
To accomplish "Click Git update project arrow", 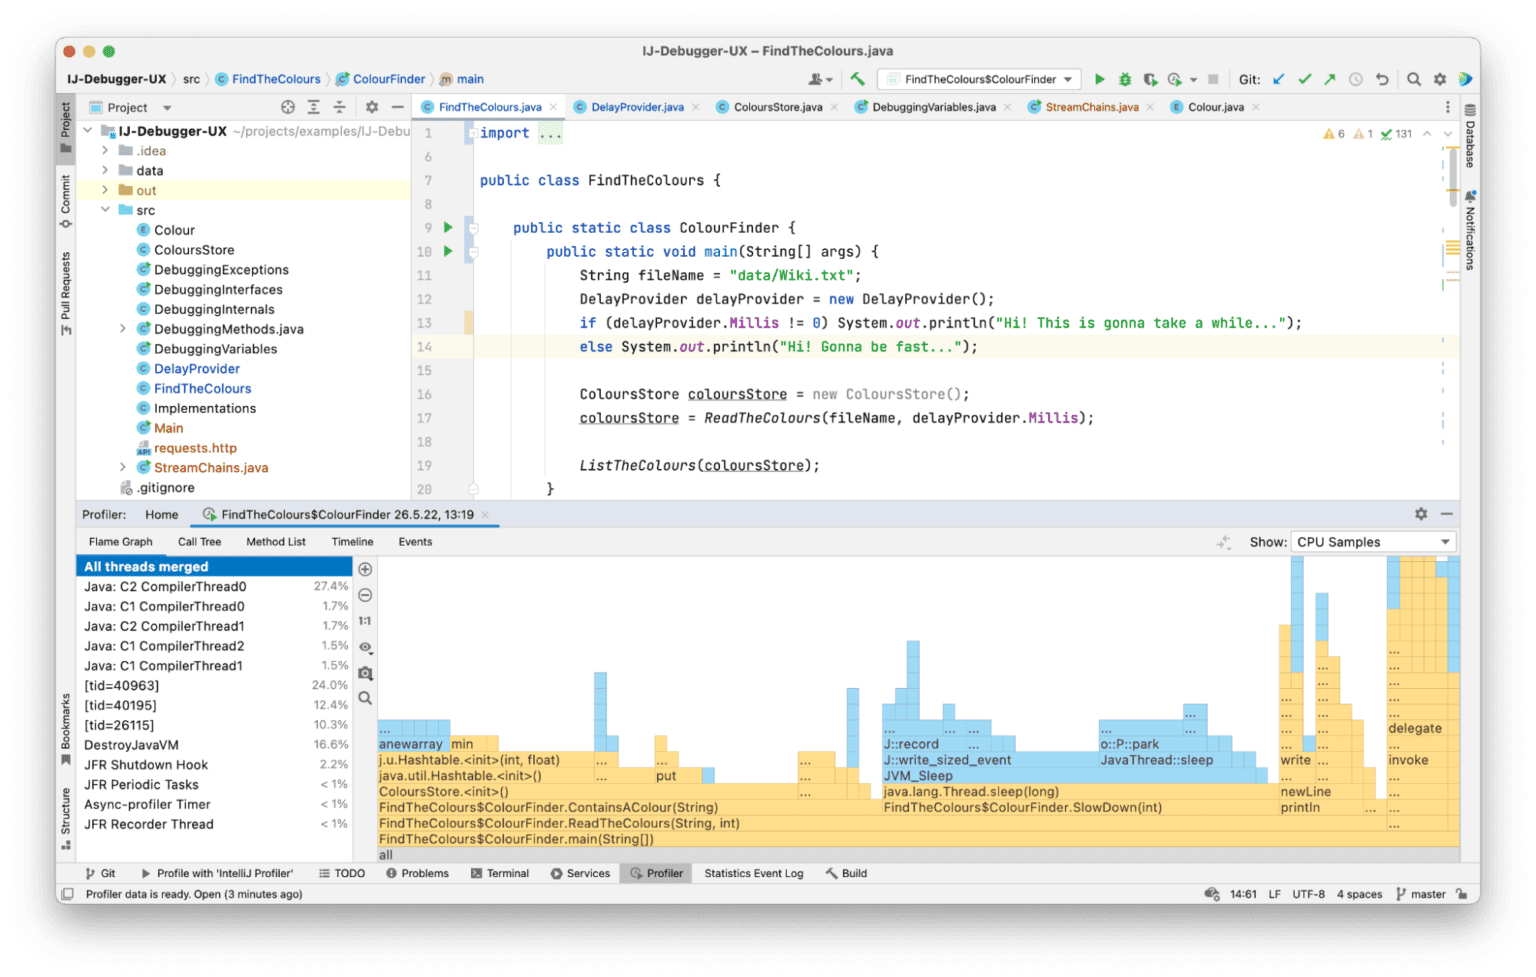I will (x=1279, y=79).
